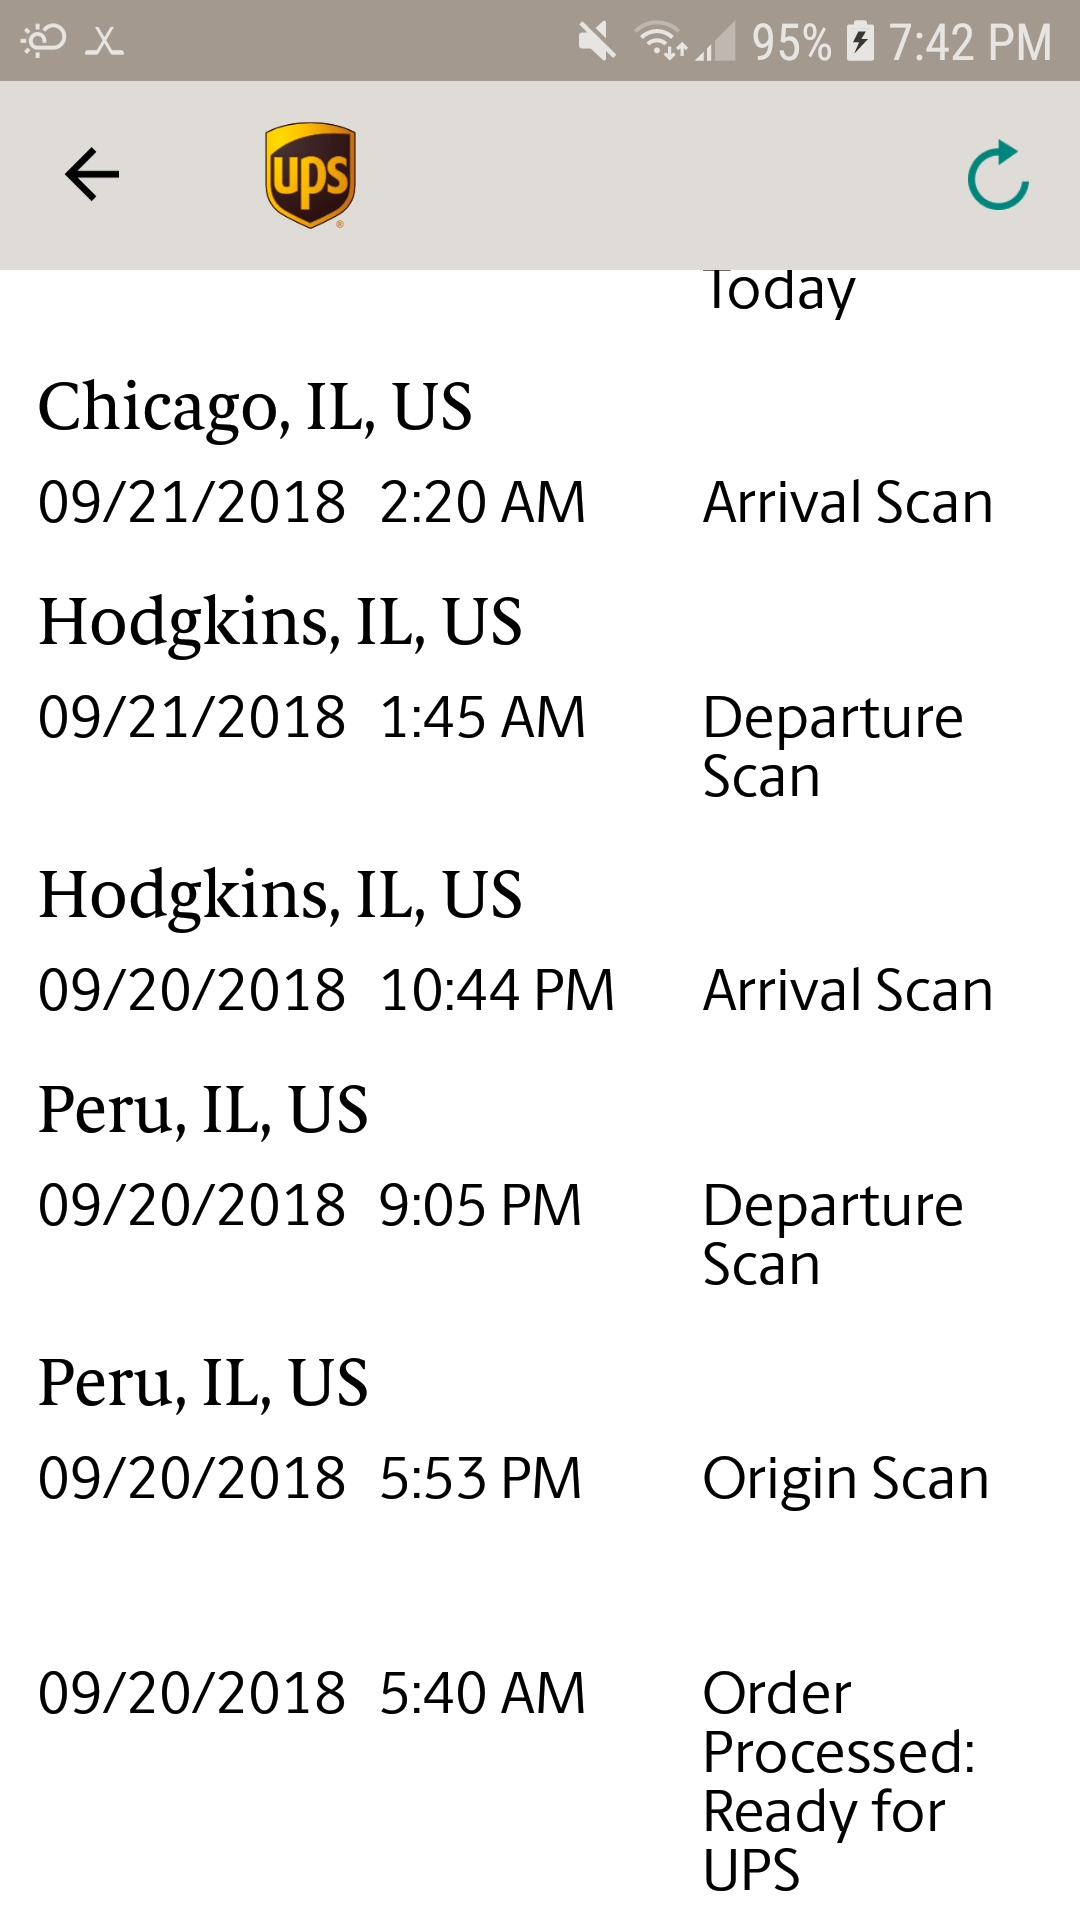Tap the 09/20/2018 5:40 AM timestamp
This screenshot has width=1080, height=1920.
312,1693
